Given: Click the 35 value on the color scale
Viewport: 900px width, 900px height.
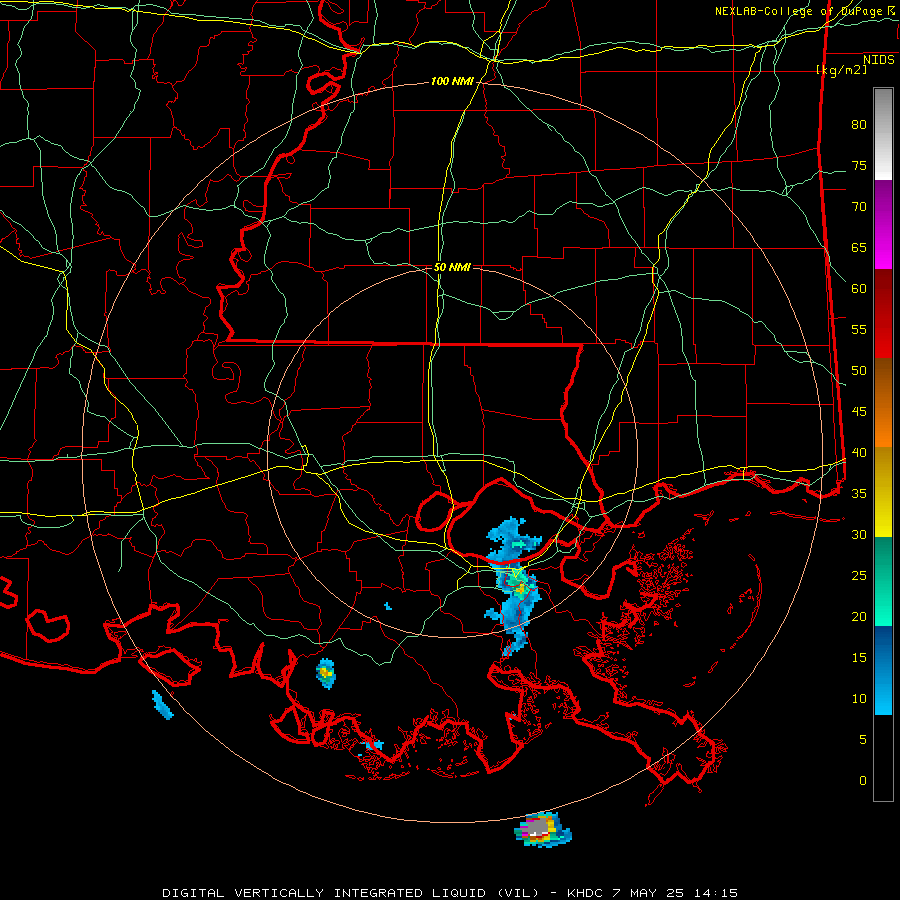Looking at the screenshot, I should coord(859,494).
